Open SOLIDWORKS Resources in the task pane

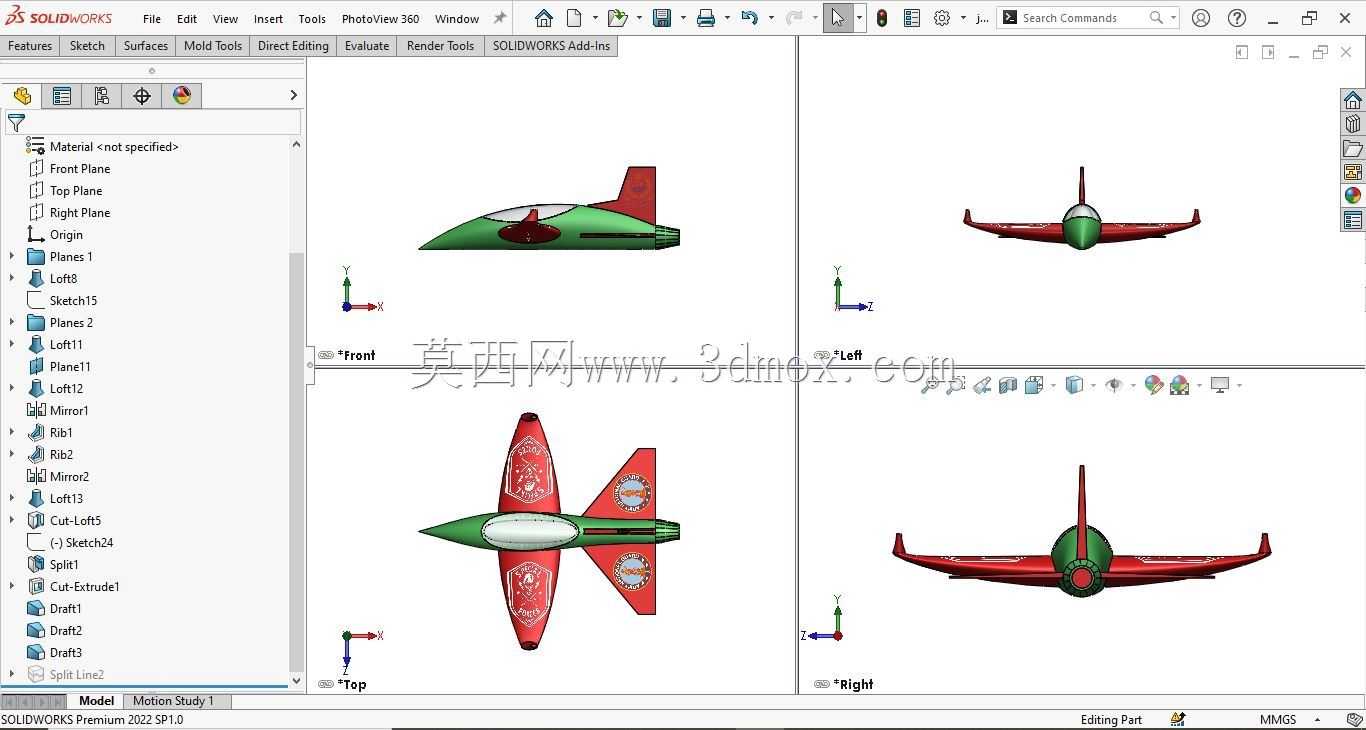click(1353, 100)
